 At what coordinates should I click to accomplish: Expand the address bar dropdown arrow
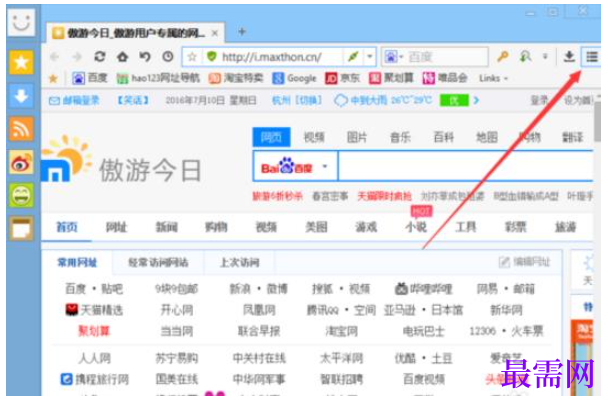click(x=369, y=57)
